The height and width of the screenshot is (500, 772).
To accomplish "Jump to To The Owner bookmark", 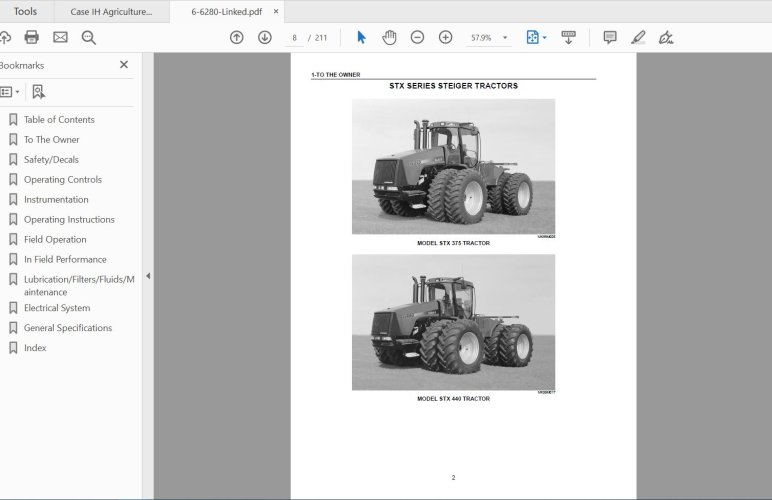I will (x=52, y=140).
